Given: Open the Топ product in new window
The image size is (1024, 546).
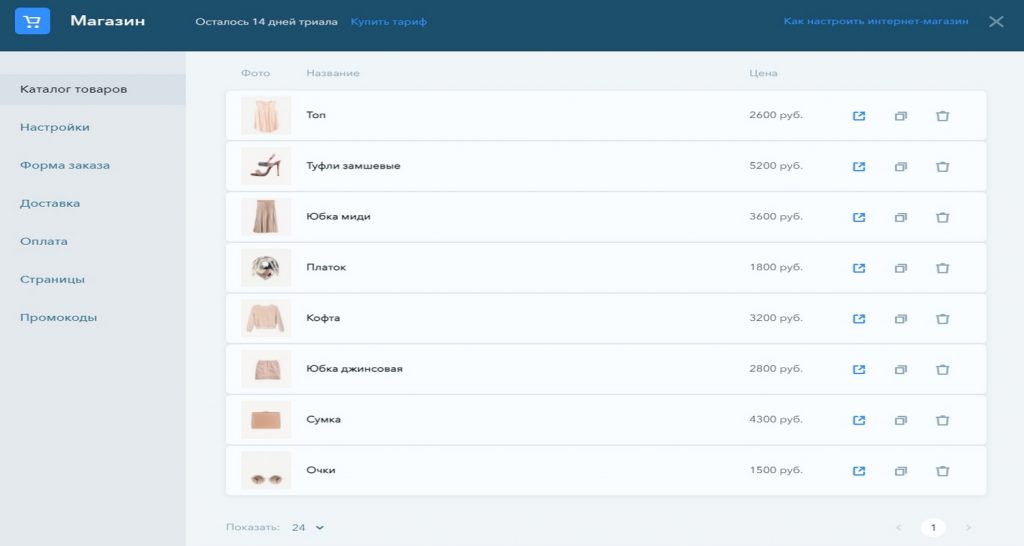Looking at the screenshot, I should coord(858,116).
